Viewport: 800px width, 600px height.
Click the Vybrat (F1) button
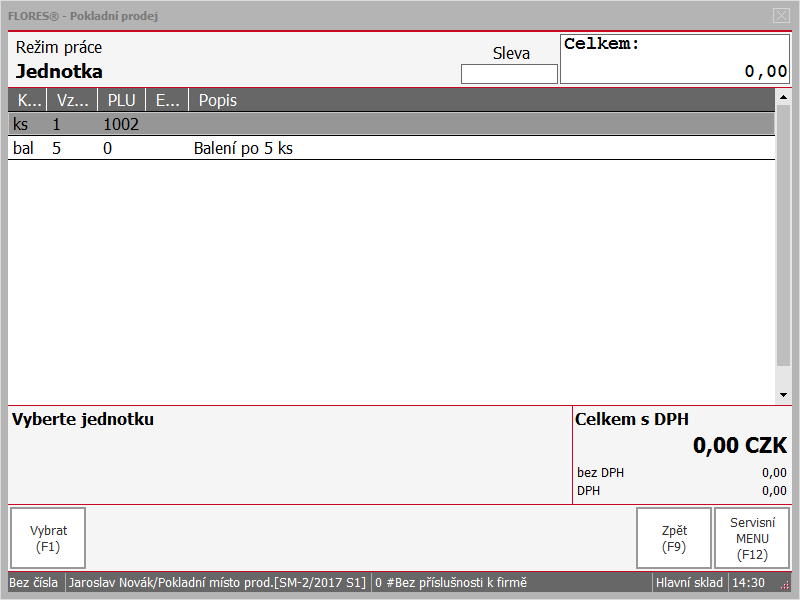click(x=48, y=538)
